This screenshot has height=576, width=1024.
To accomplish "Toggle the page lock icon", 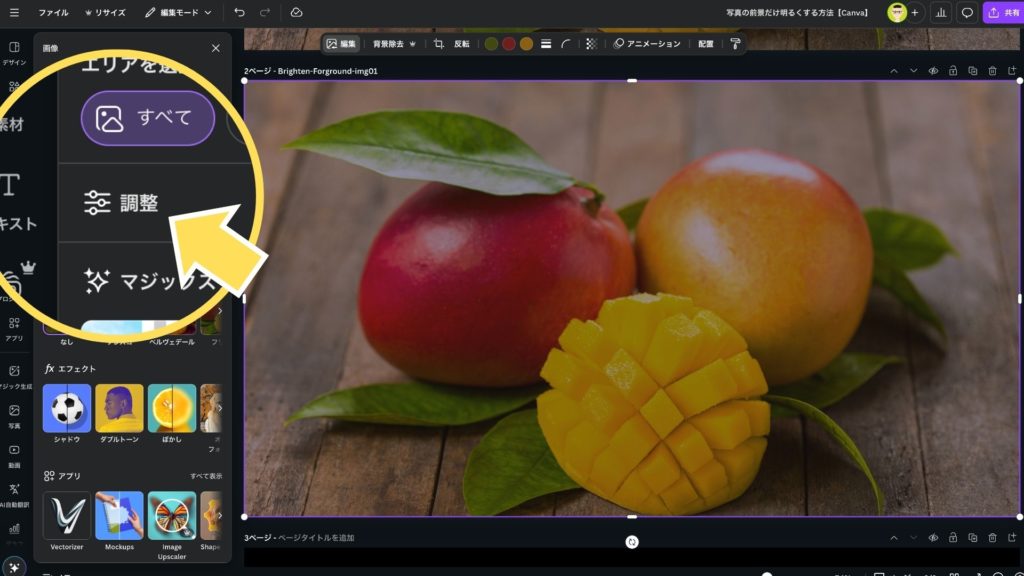I will [952, 71].
